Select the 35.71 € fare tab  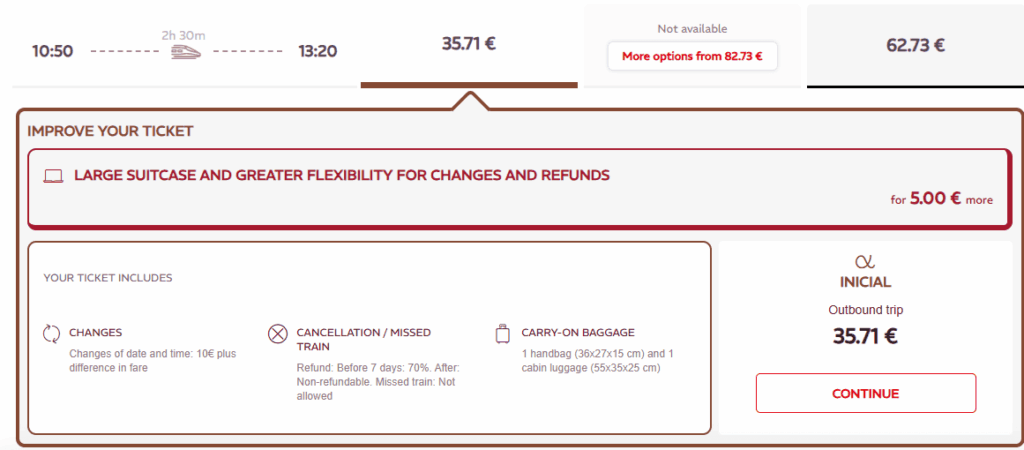pyautogui.click(x=469, y=44)
